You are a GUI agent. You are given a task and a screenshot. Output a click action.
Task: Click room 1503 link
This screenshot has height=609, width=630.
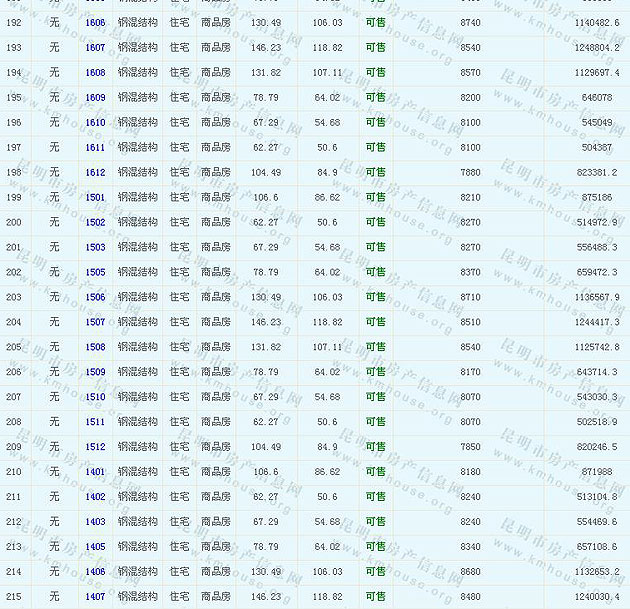click(95, 247)
